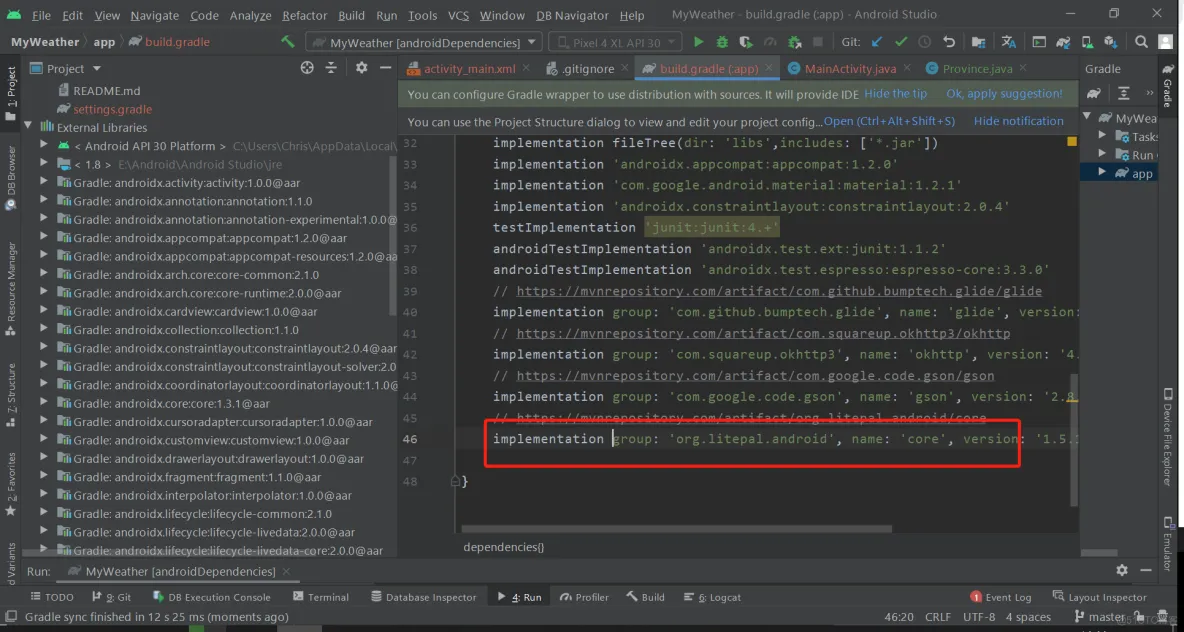Click the Git Commit green checkmark
Screen dimensions: 1184x632
click(901, 42)
